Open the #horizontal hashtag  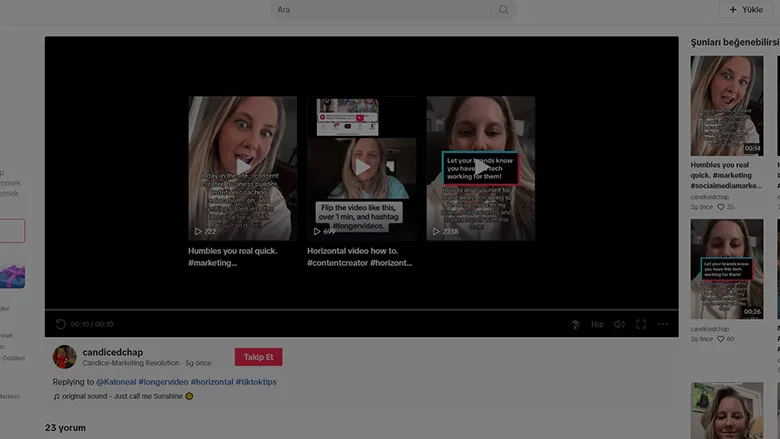(212, 382)
